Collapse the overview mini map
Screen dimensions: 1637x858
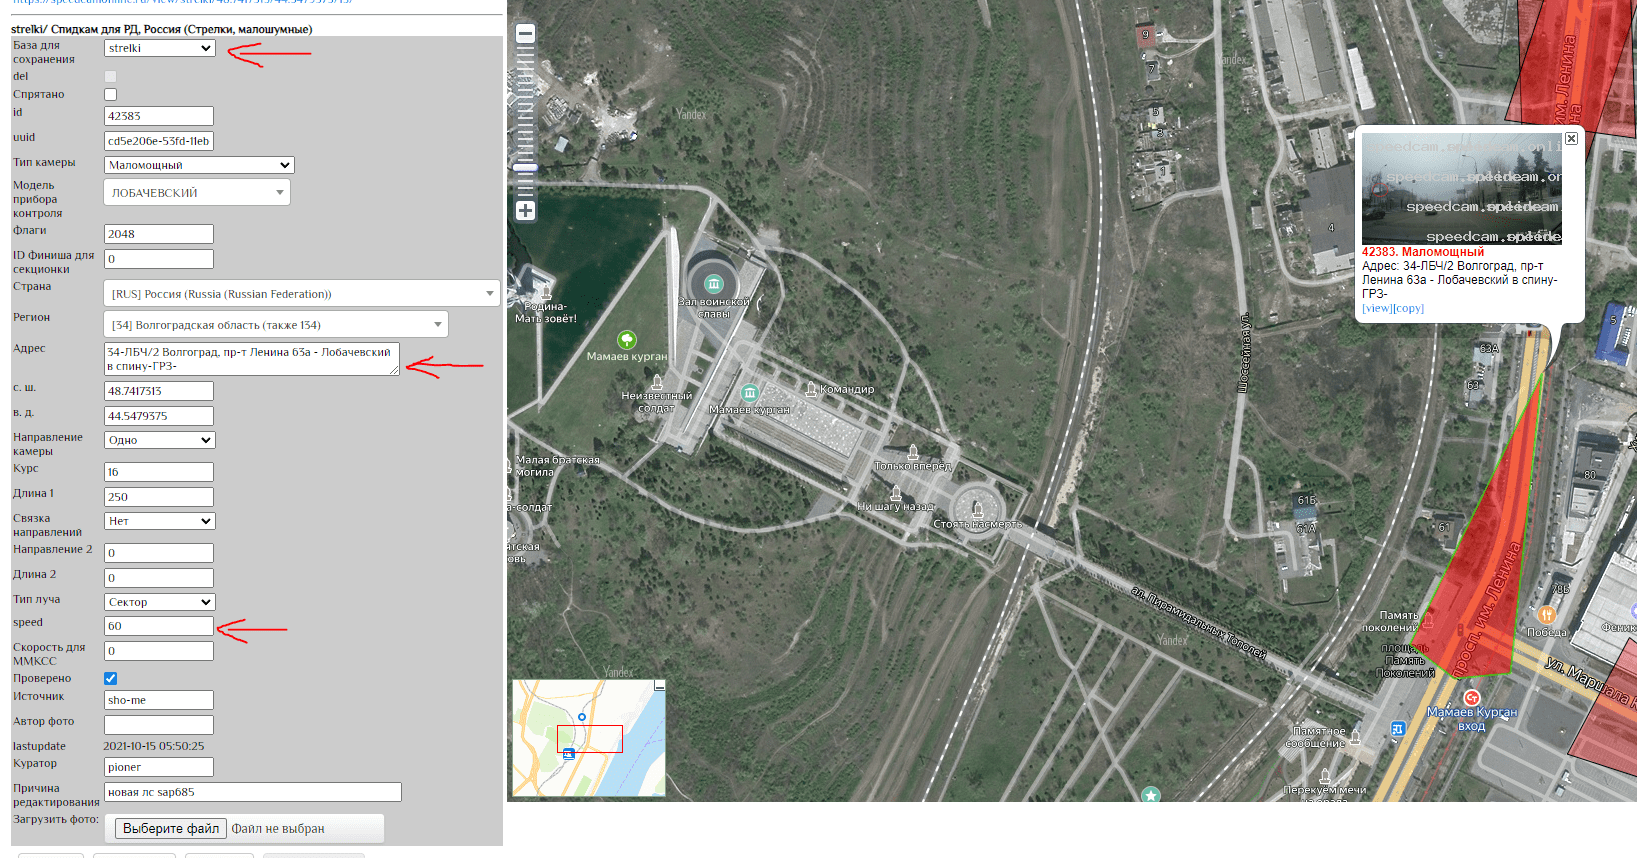659,686
